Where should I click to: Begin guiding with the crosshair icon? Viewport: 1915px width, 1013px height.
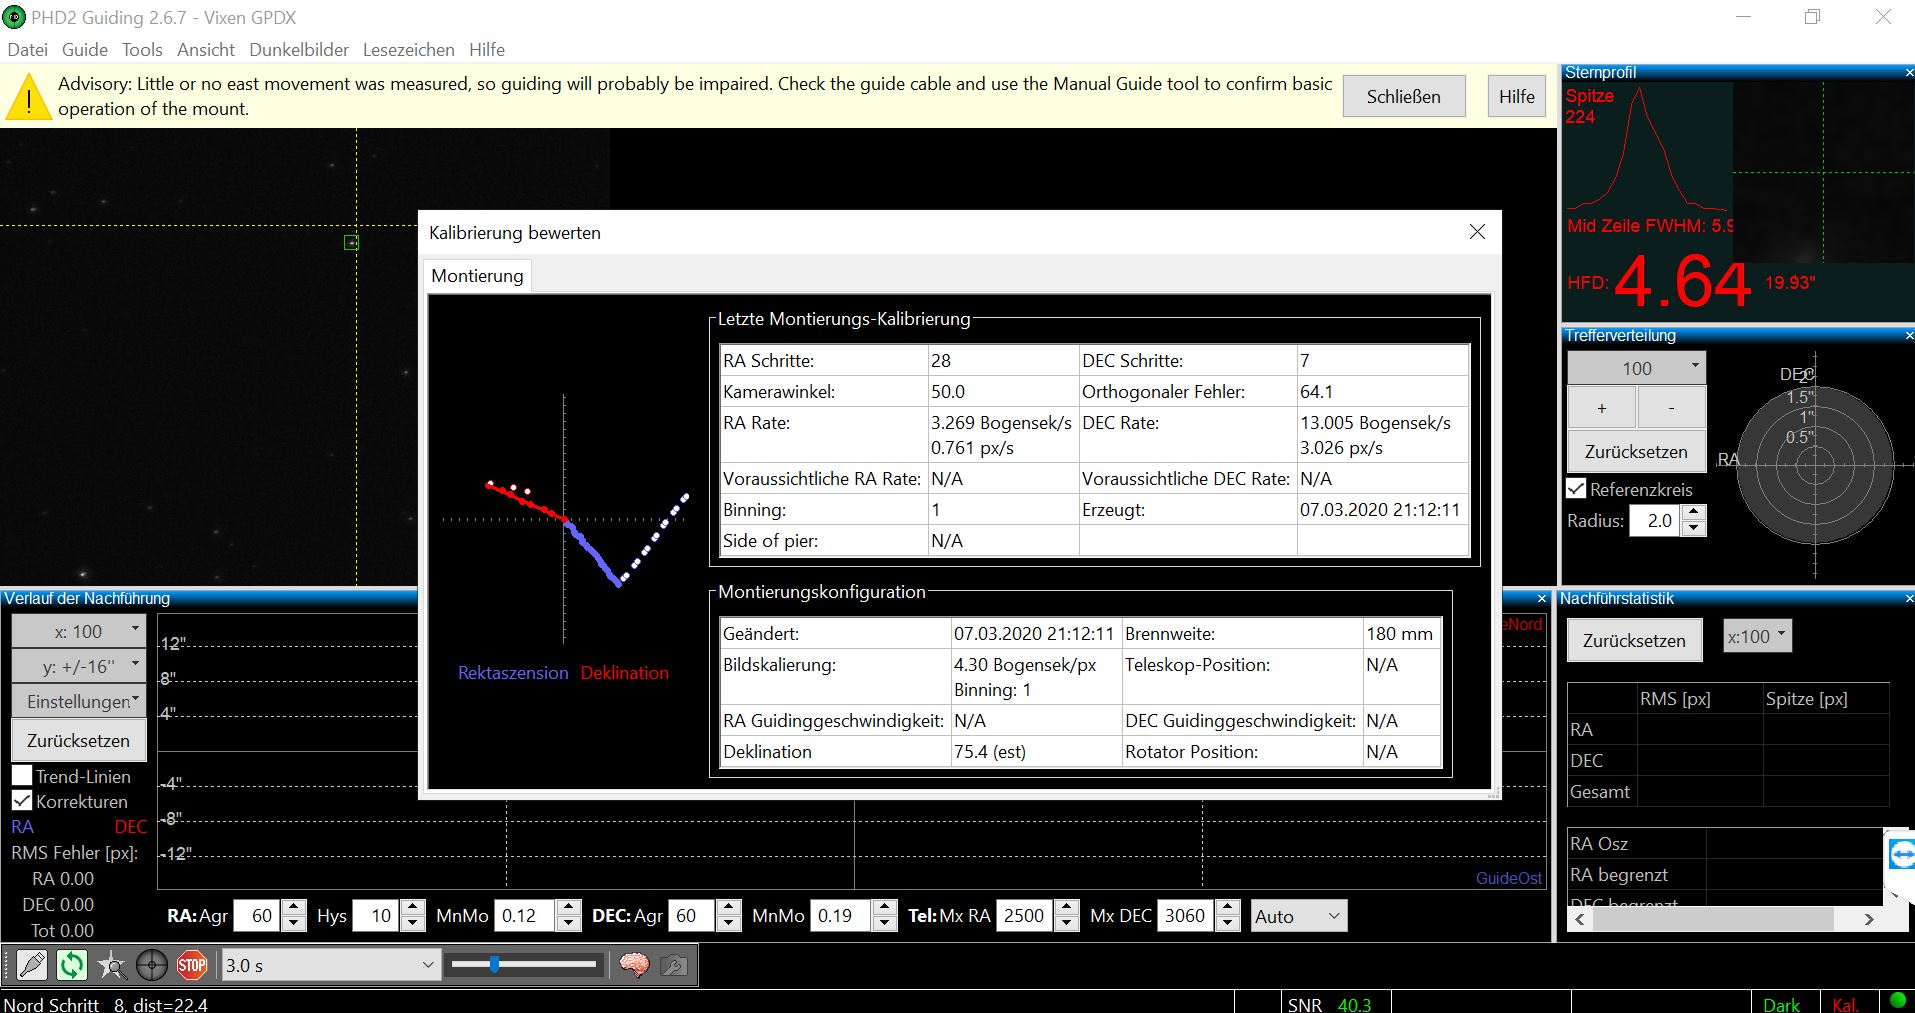click(x=152, y=965)
